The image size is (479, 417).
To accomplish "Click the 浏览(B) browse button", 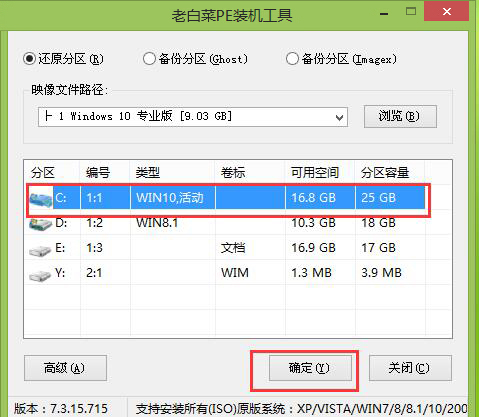I will point(400,116).
